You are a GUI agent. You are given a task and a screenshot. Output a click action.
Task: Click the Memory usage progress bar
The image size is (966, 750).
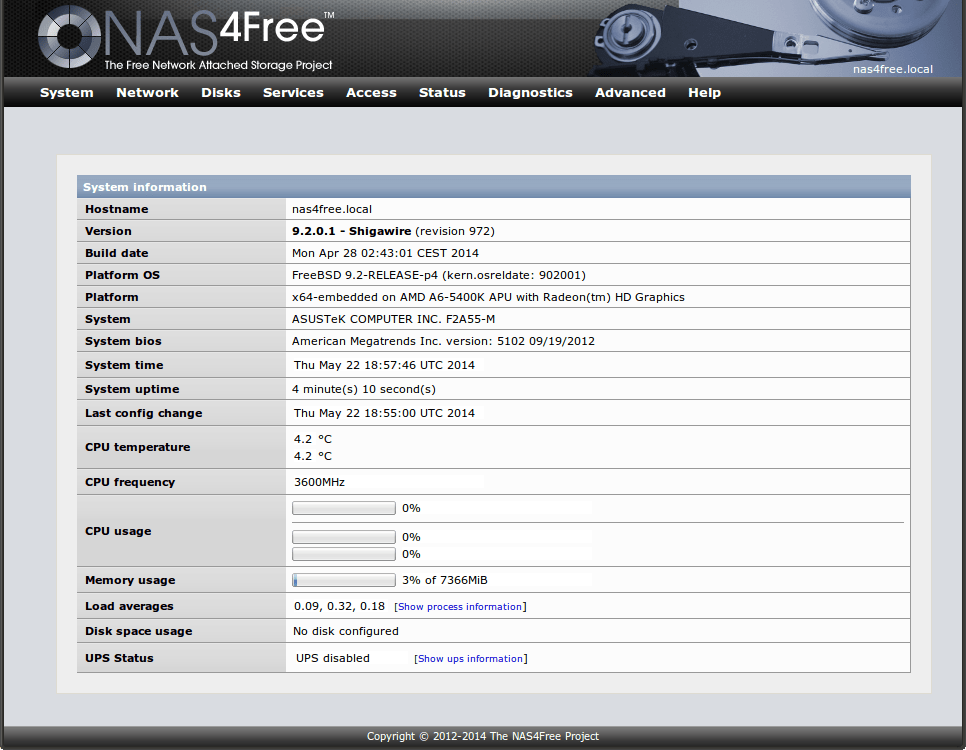coord(343,580)
